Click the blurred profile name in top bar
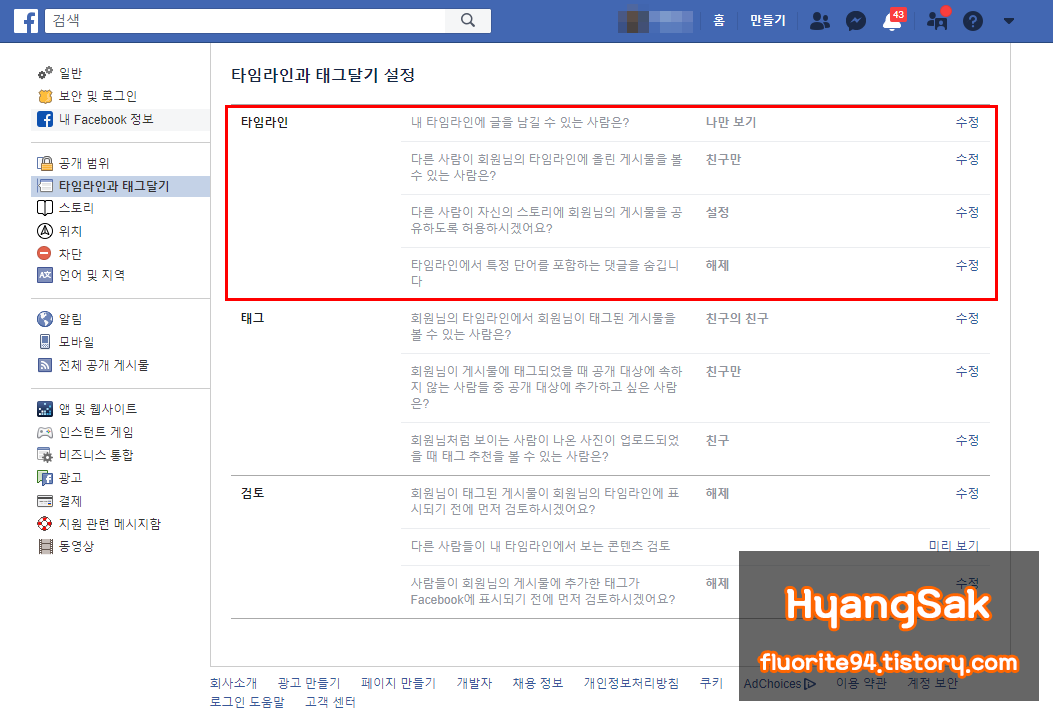 click(x=655, y=21)
